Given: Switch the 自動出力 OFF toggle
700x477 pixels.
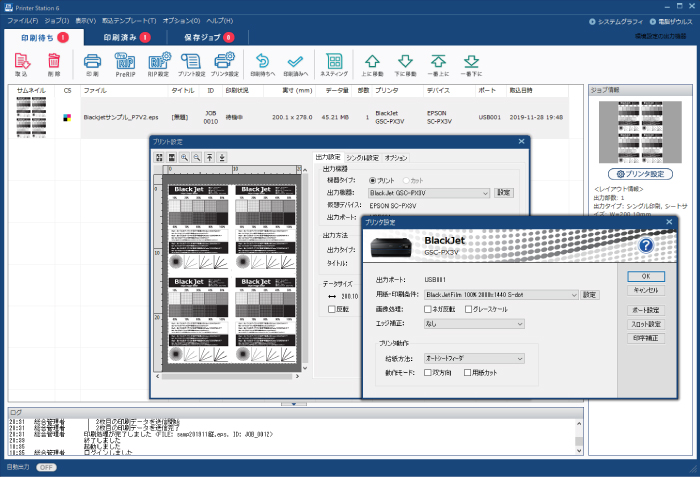Looking at the screenshot, I should [46, 467].
